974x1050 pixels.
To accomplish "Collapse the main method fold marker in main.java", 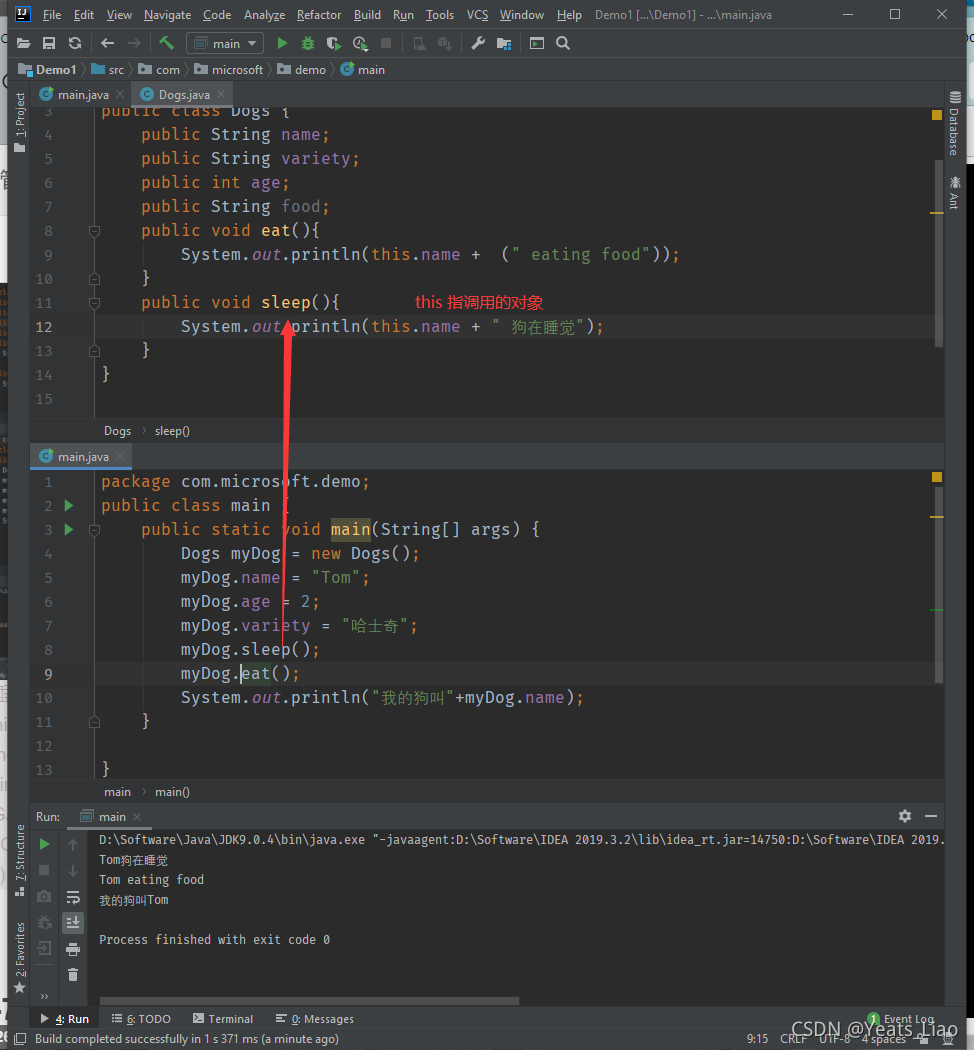I will tap(94, 530).
